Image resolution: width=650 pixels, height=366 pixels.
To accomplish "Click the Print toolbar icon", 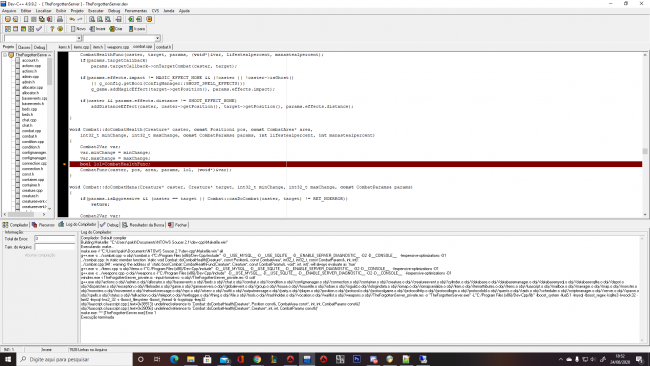I will coord(60,19).
